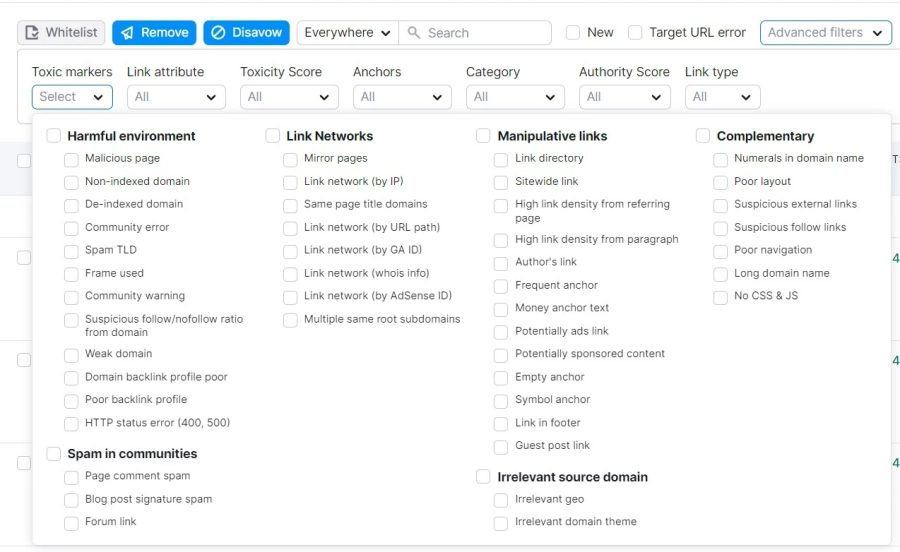The height and width of the screenshot is (552, 900).
Task: Select Link network (by URL path)
Action: (290, 228)
